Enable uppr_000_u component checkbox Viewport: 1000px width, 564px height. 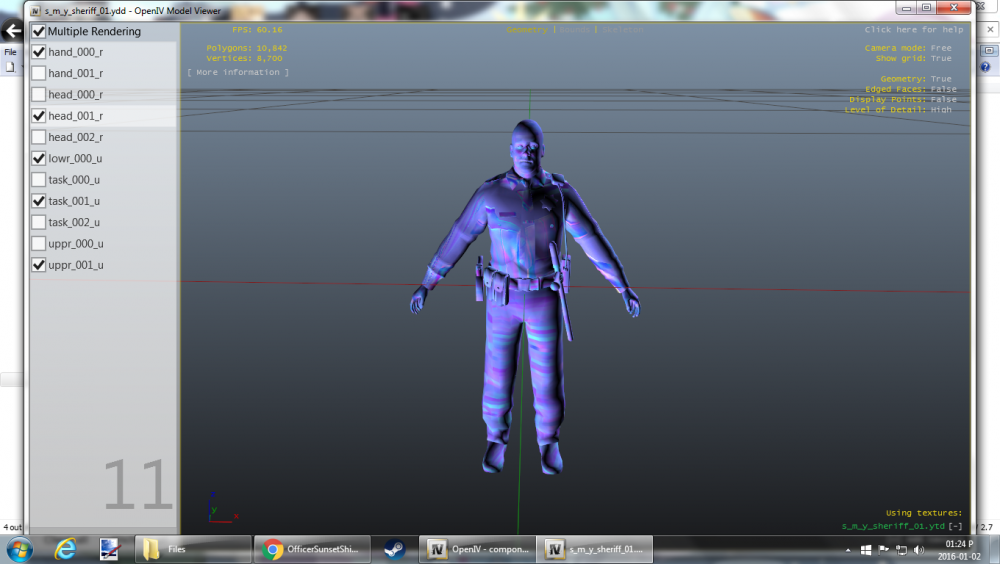[x=39, y=244]
